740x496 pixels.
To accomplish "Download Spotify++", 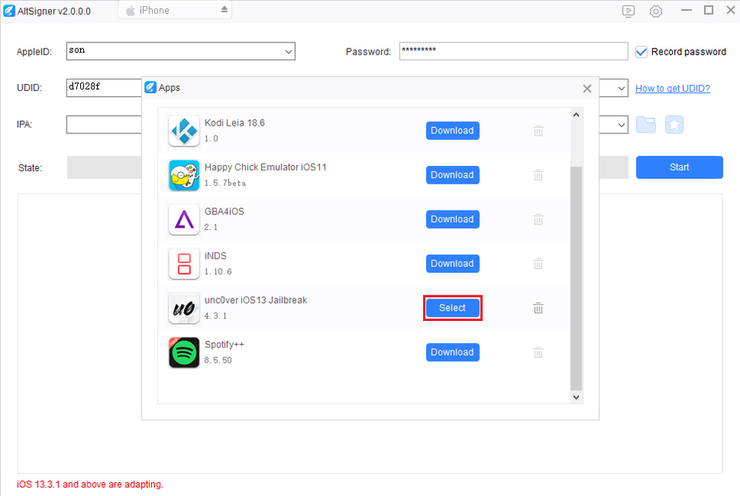I will click(x=452, y=353).
